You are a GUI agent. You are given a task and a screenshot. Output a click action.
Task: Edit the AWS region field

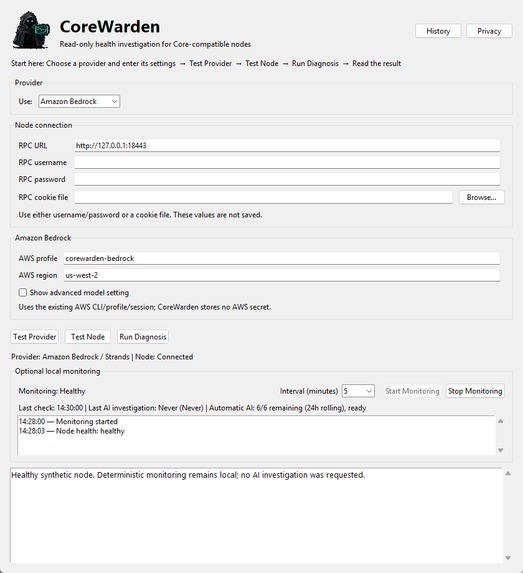point(281,275)
